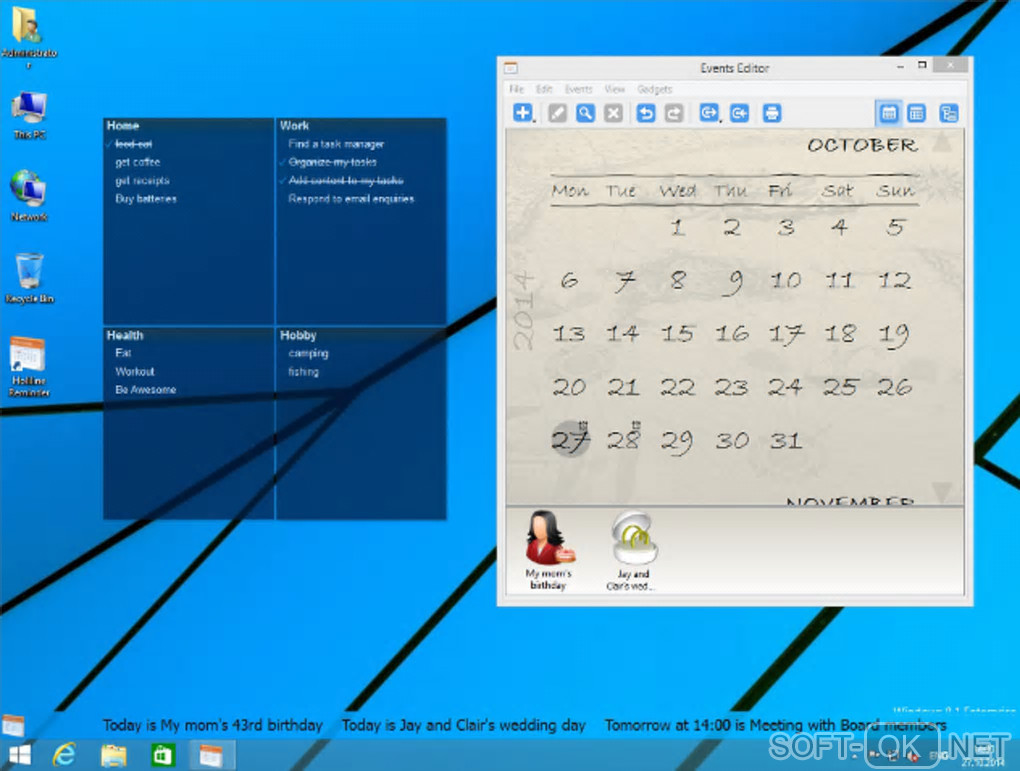Click the Redo arrow in toolbar
The image size is (1020, 771).
pyautogui.click(x=674, y=113)
